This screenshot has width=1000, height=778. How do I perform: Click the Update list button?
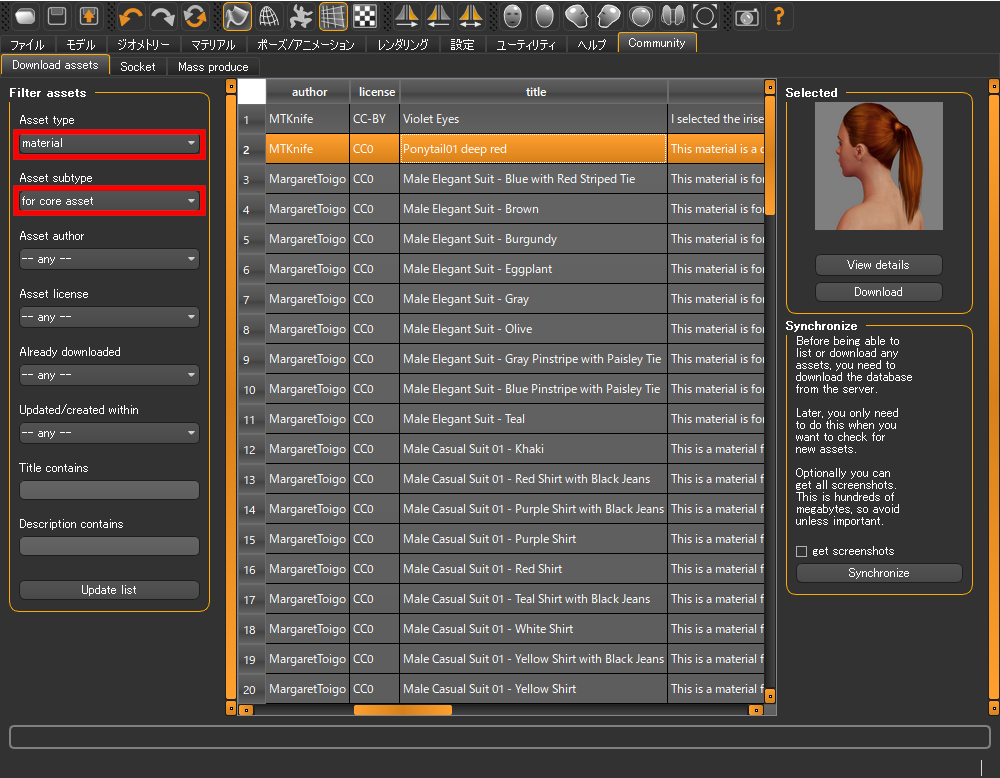point(108,590)
